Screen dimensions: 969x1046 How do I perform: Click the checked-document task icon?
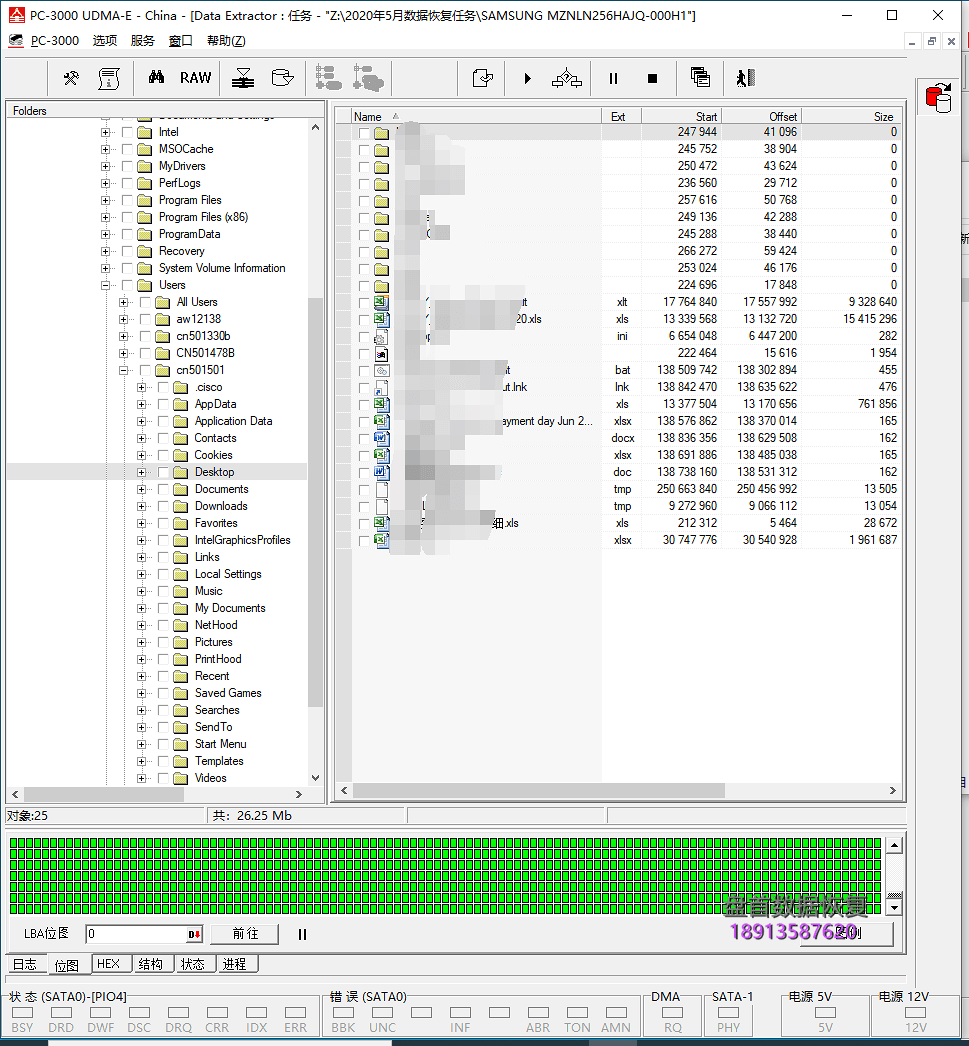(483, 79)
